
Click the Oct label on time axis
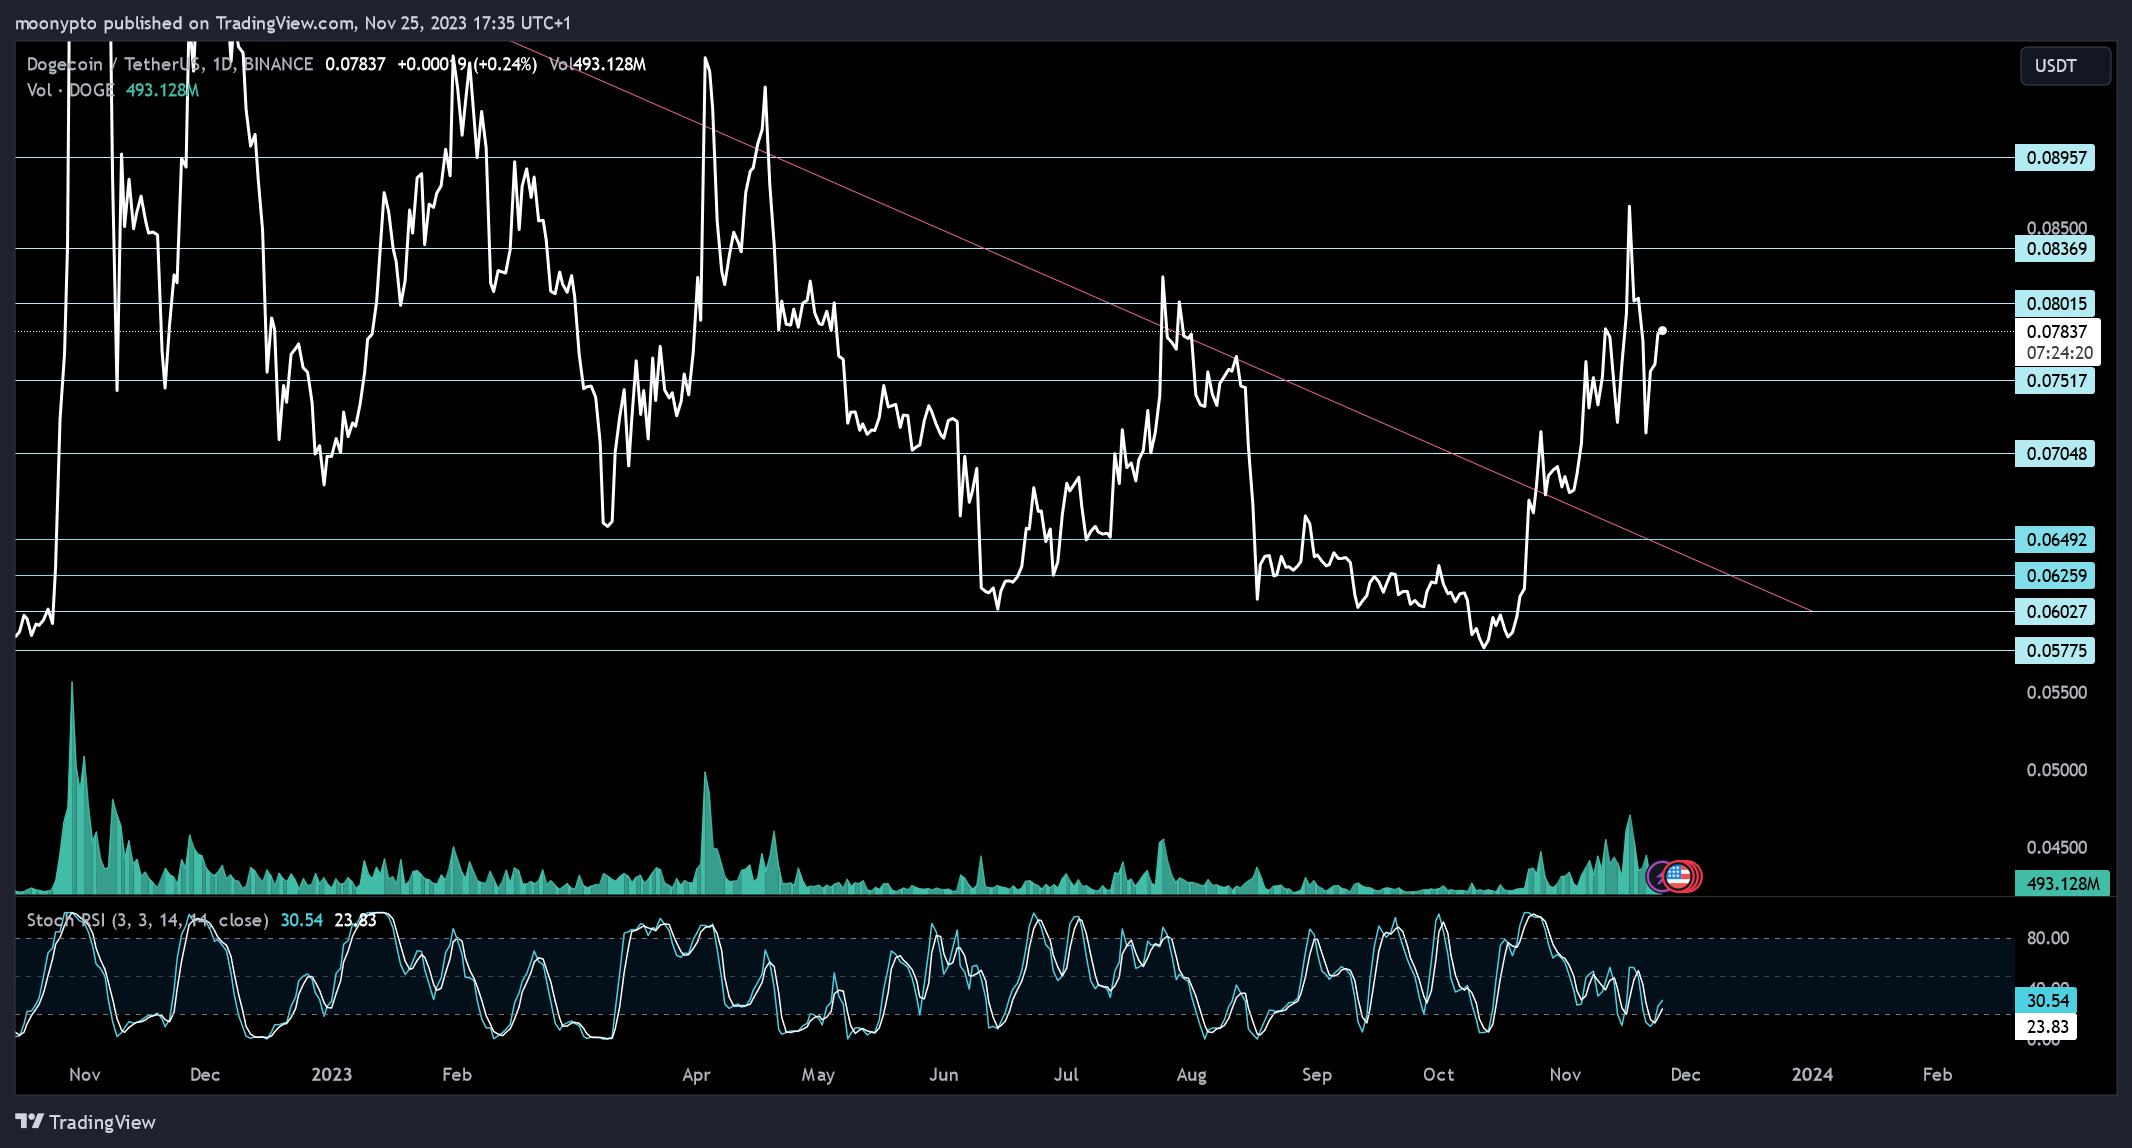[1438, 1075]
